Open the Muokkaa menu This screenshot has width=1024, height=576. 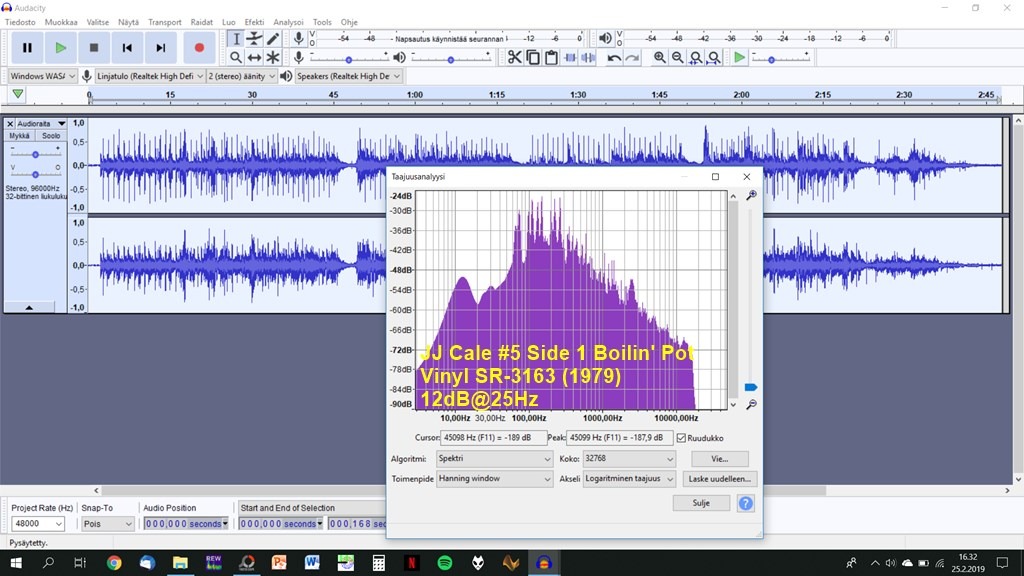click(61, 22)
